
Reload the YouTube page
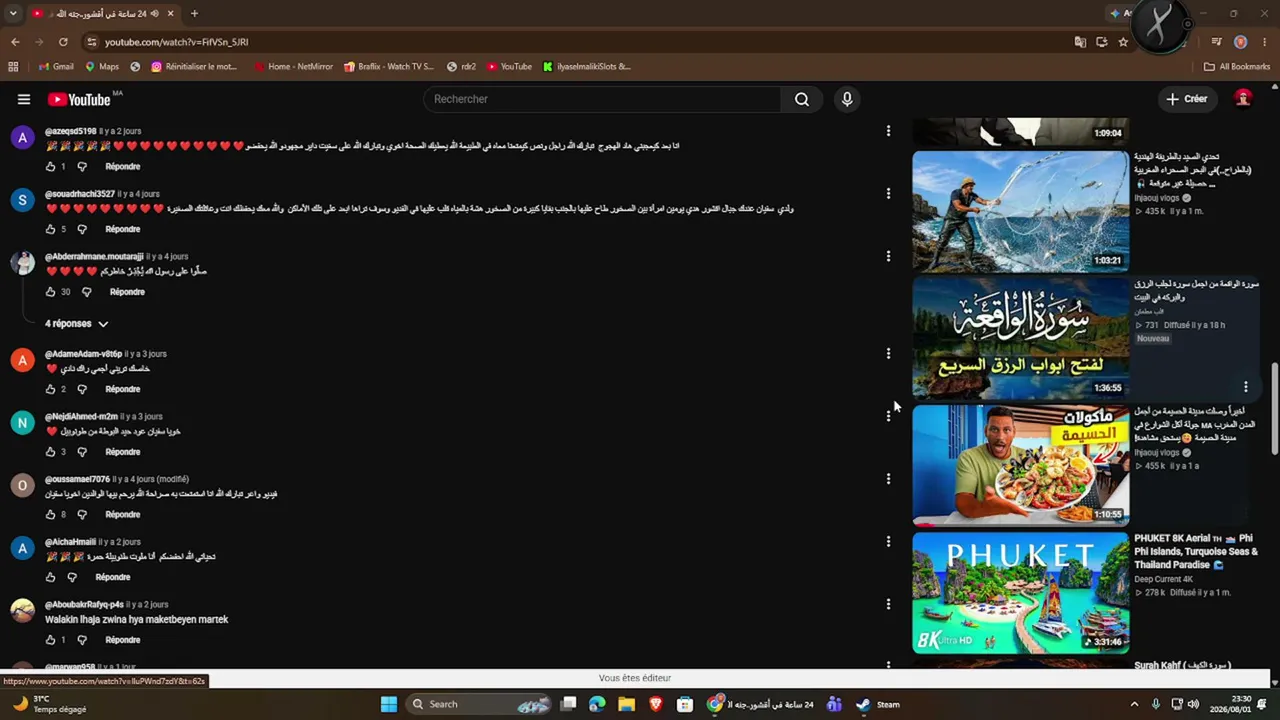[63, 42]
